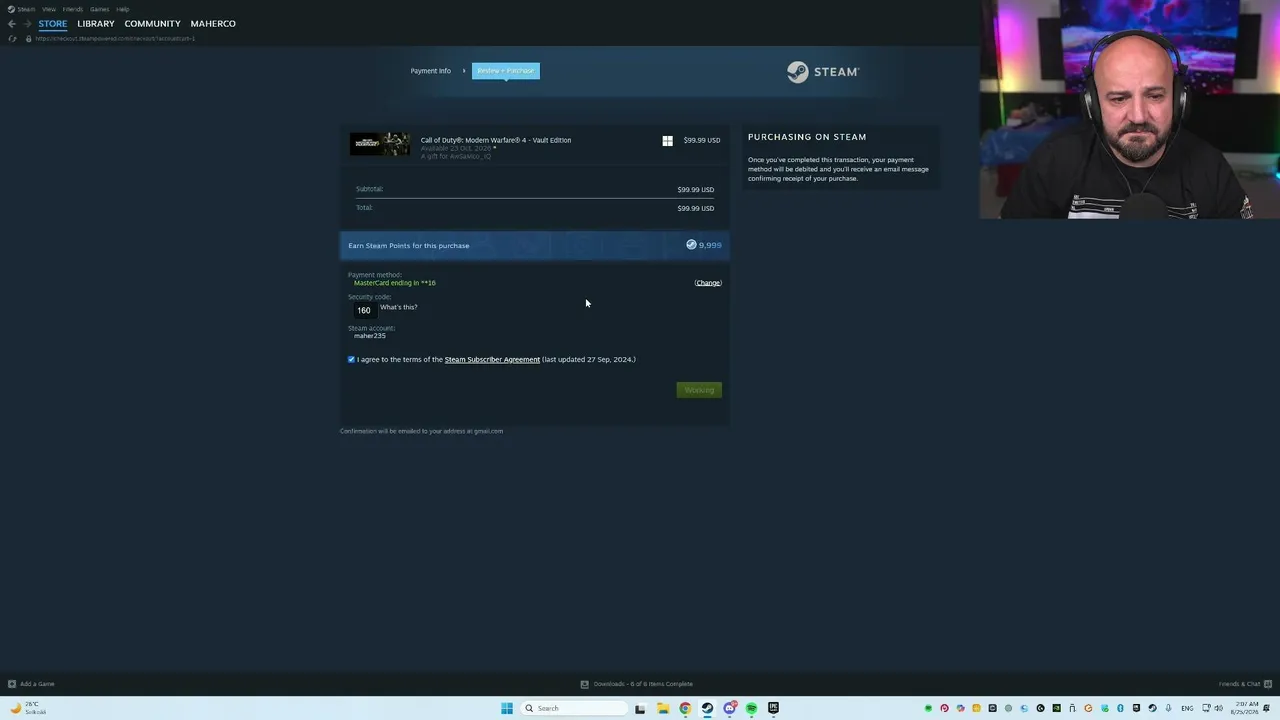1280x720 pixels.
Task: Click "Earn Steam Points for this purchase" banner text
Action: 409,246
